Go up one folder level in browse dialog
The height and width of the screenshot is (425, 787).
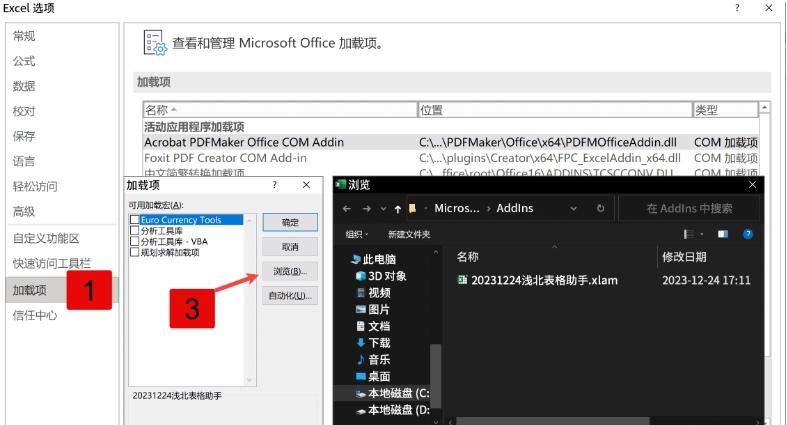click(x=398, y=209)
